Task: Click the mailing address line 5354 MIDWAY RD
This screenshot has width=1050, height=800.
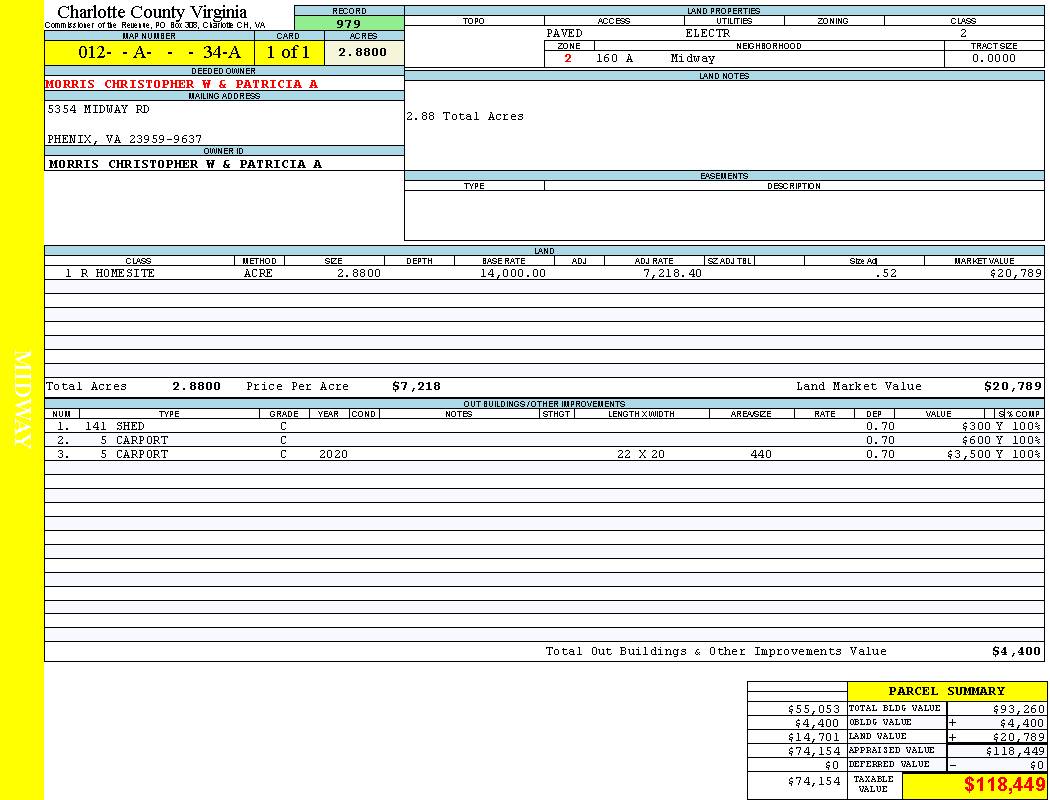Action: (98, 109)
